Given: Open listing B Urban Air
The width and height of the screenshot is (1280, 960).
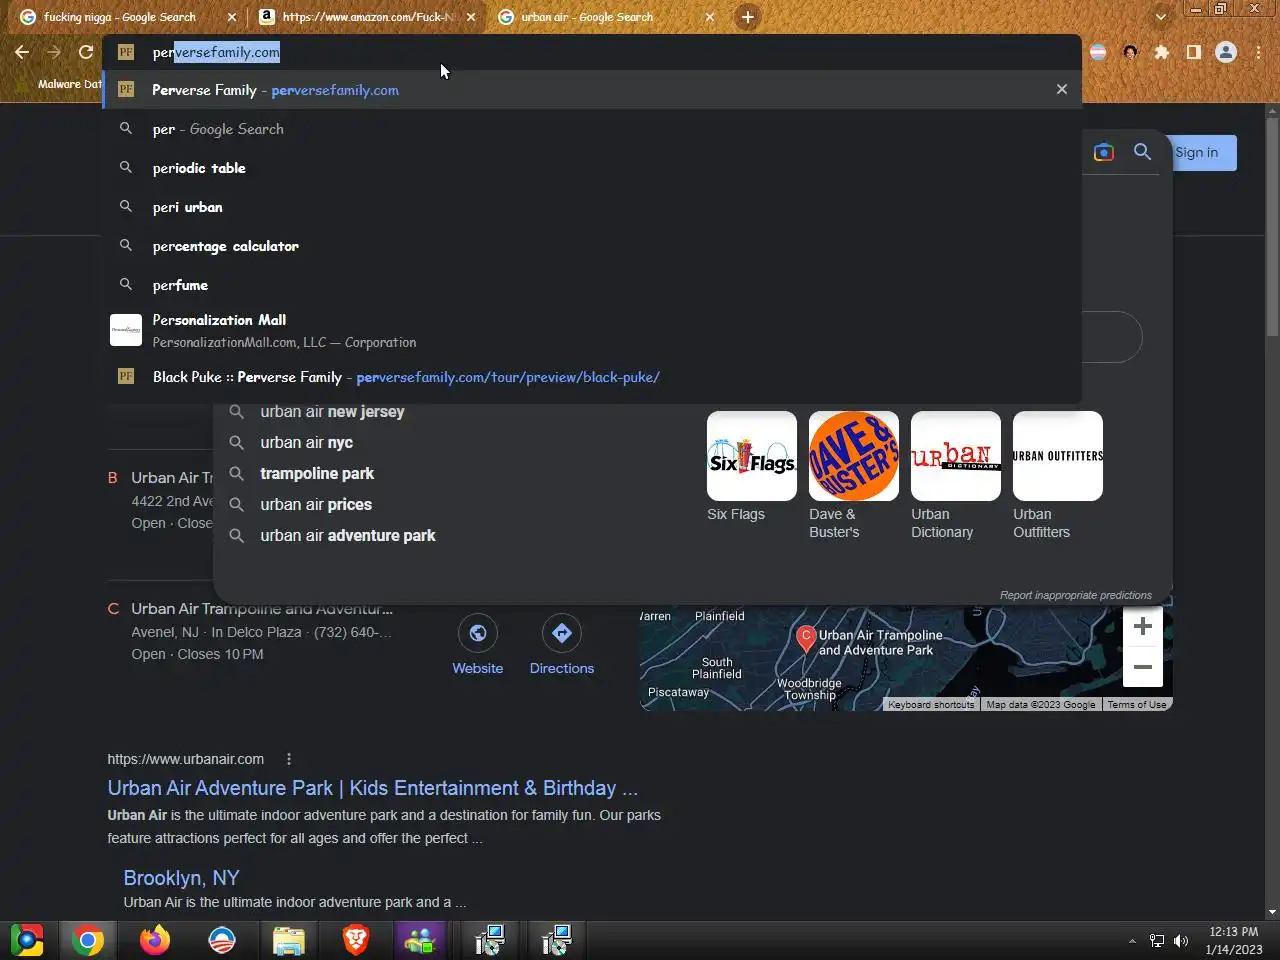Looking at the screenshot, I should click(171, 478).
